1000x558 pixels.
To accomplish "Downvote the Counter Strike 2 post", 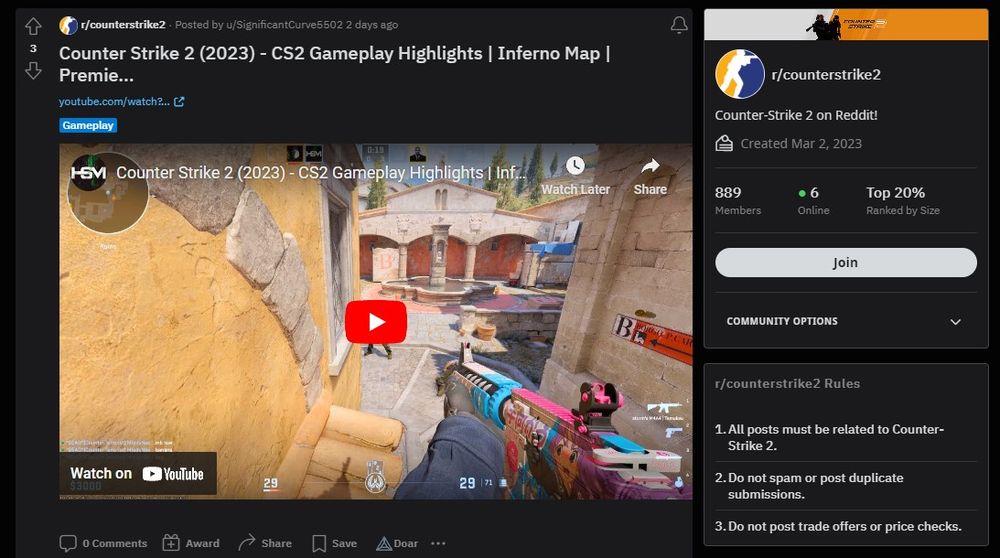I will tap(33, 70).
